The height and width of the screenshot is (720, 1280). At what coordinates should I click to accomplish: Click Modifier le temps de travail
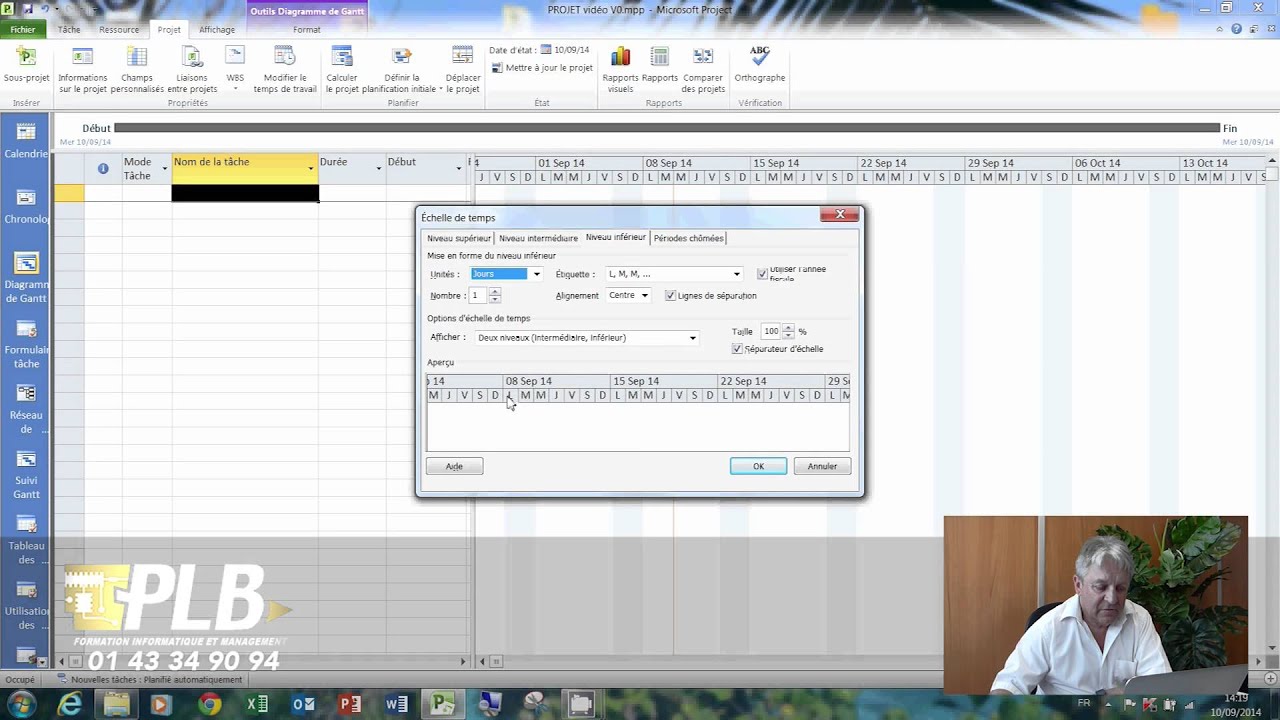pyautogui.click(x=285, y=69)
